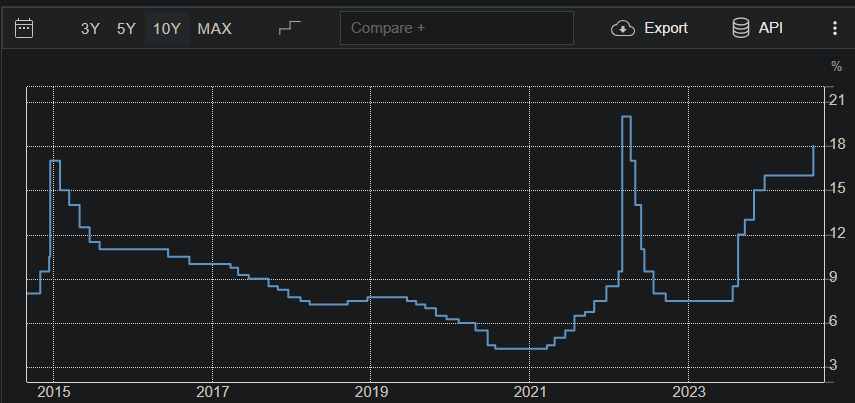This screenshot has width=855, height=403.
Task: Click the 2015 x-axis label
Action: tap(53, 392)
